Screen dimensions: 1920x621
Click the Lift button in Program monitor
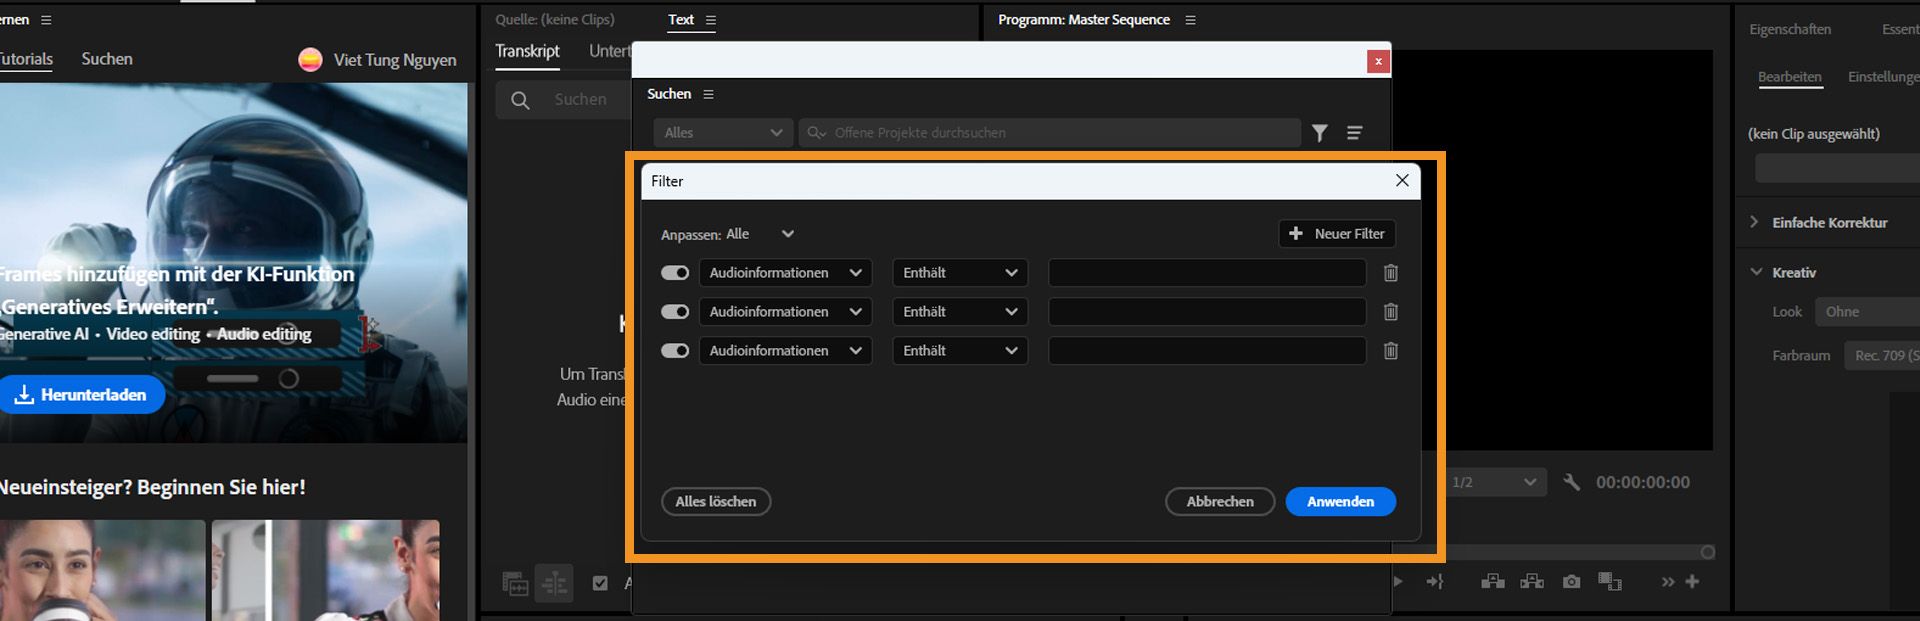tap(1493, 581)
